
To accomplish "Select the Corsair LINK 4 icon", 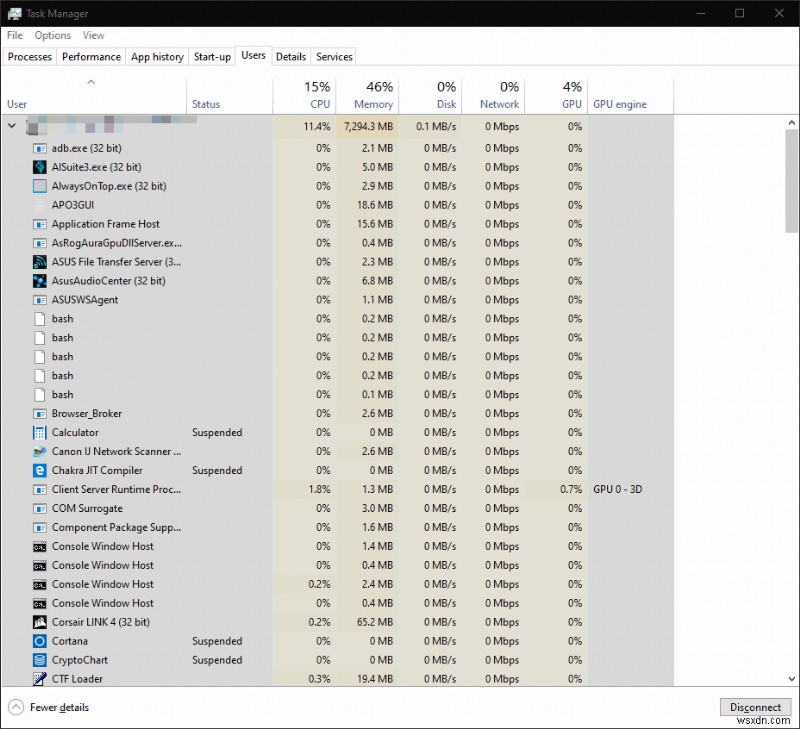I will 40,622.
